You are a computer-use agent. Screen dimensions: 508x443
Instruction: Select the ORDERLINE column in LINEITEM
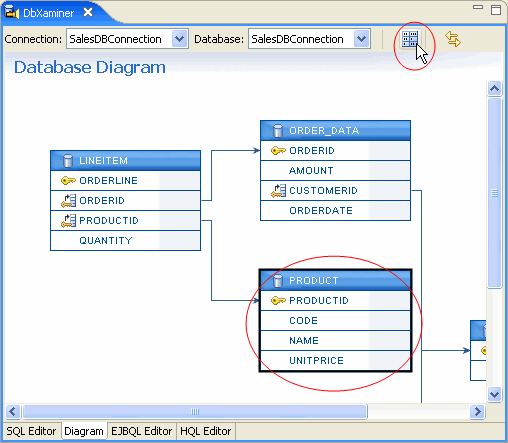tap(125, 181)
